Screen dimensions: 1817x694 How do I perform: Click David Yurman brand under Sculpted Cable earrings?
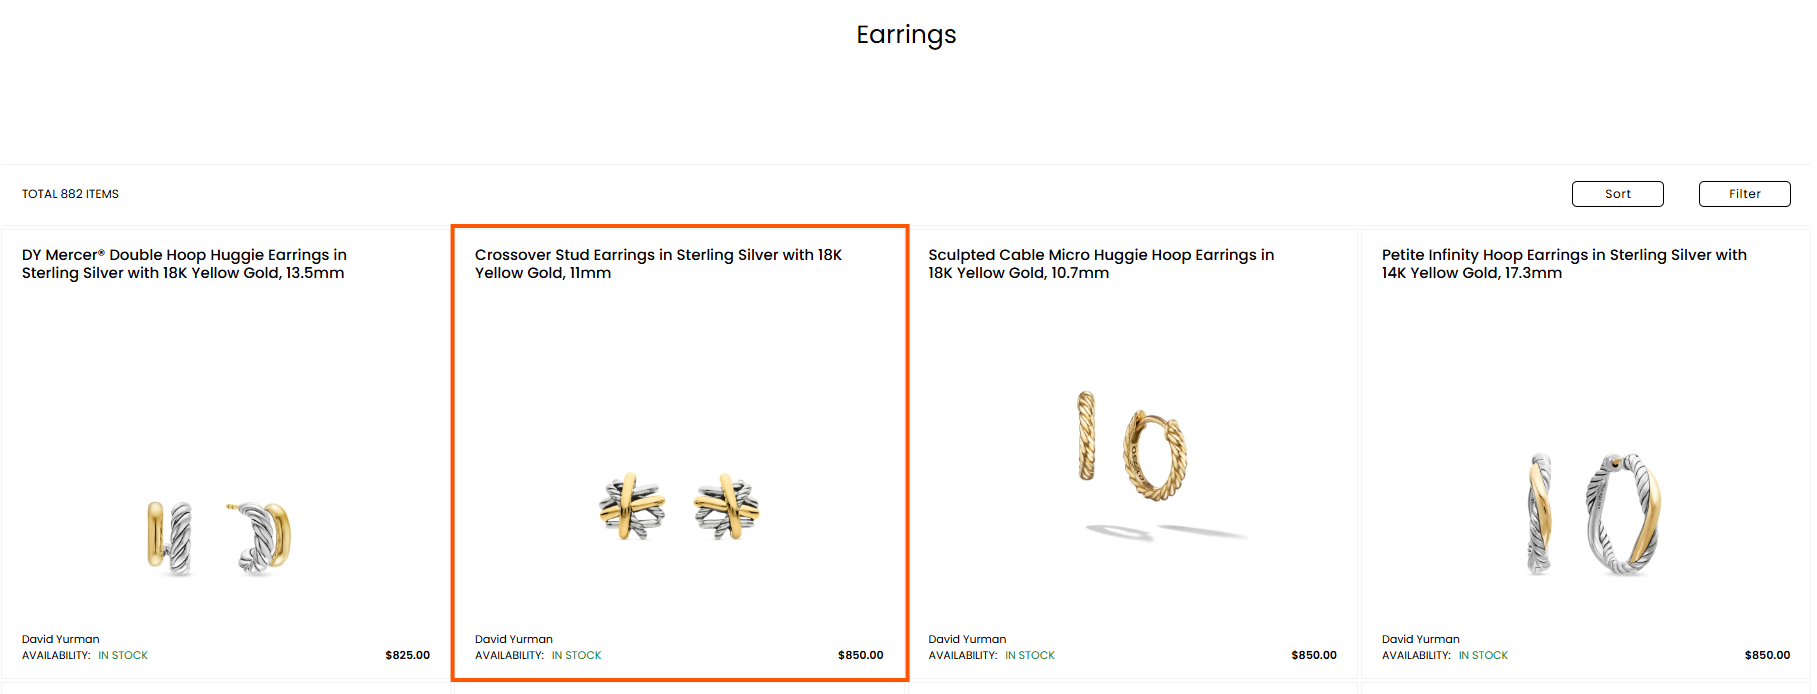967,639
